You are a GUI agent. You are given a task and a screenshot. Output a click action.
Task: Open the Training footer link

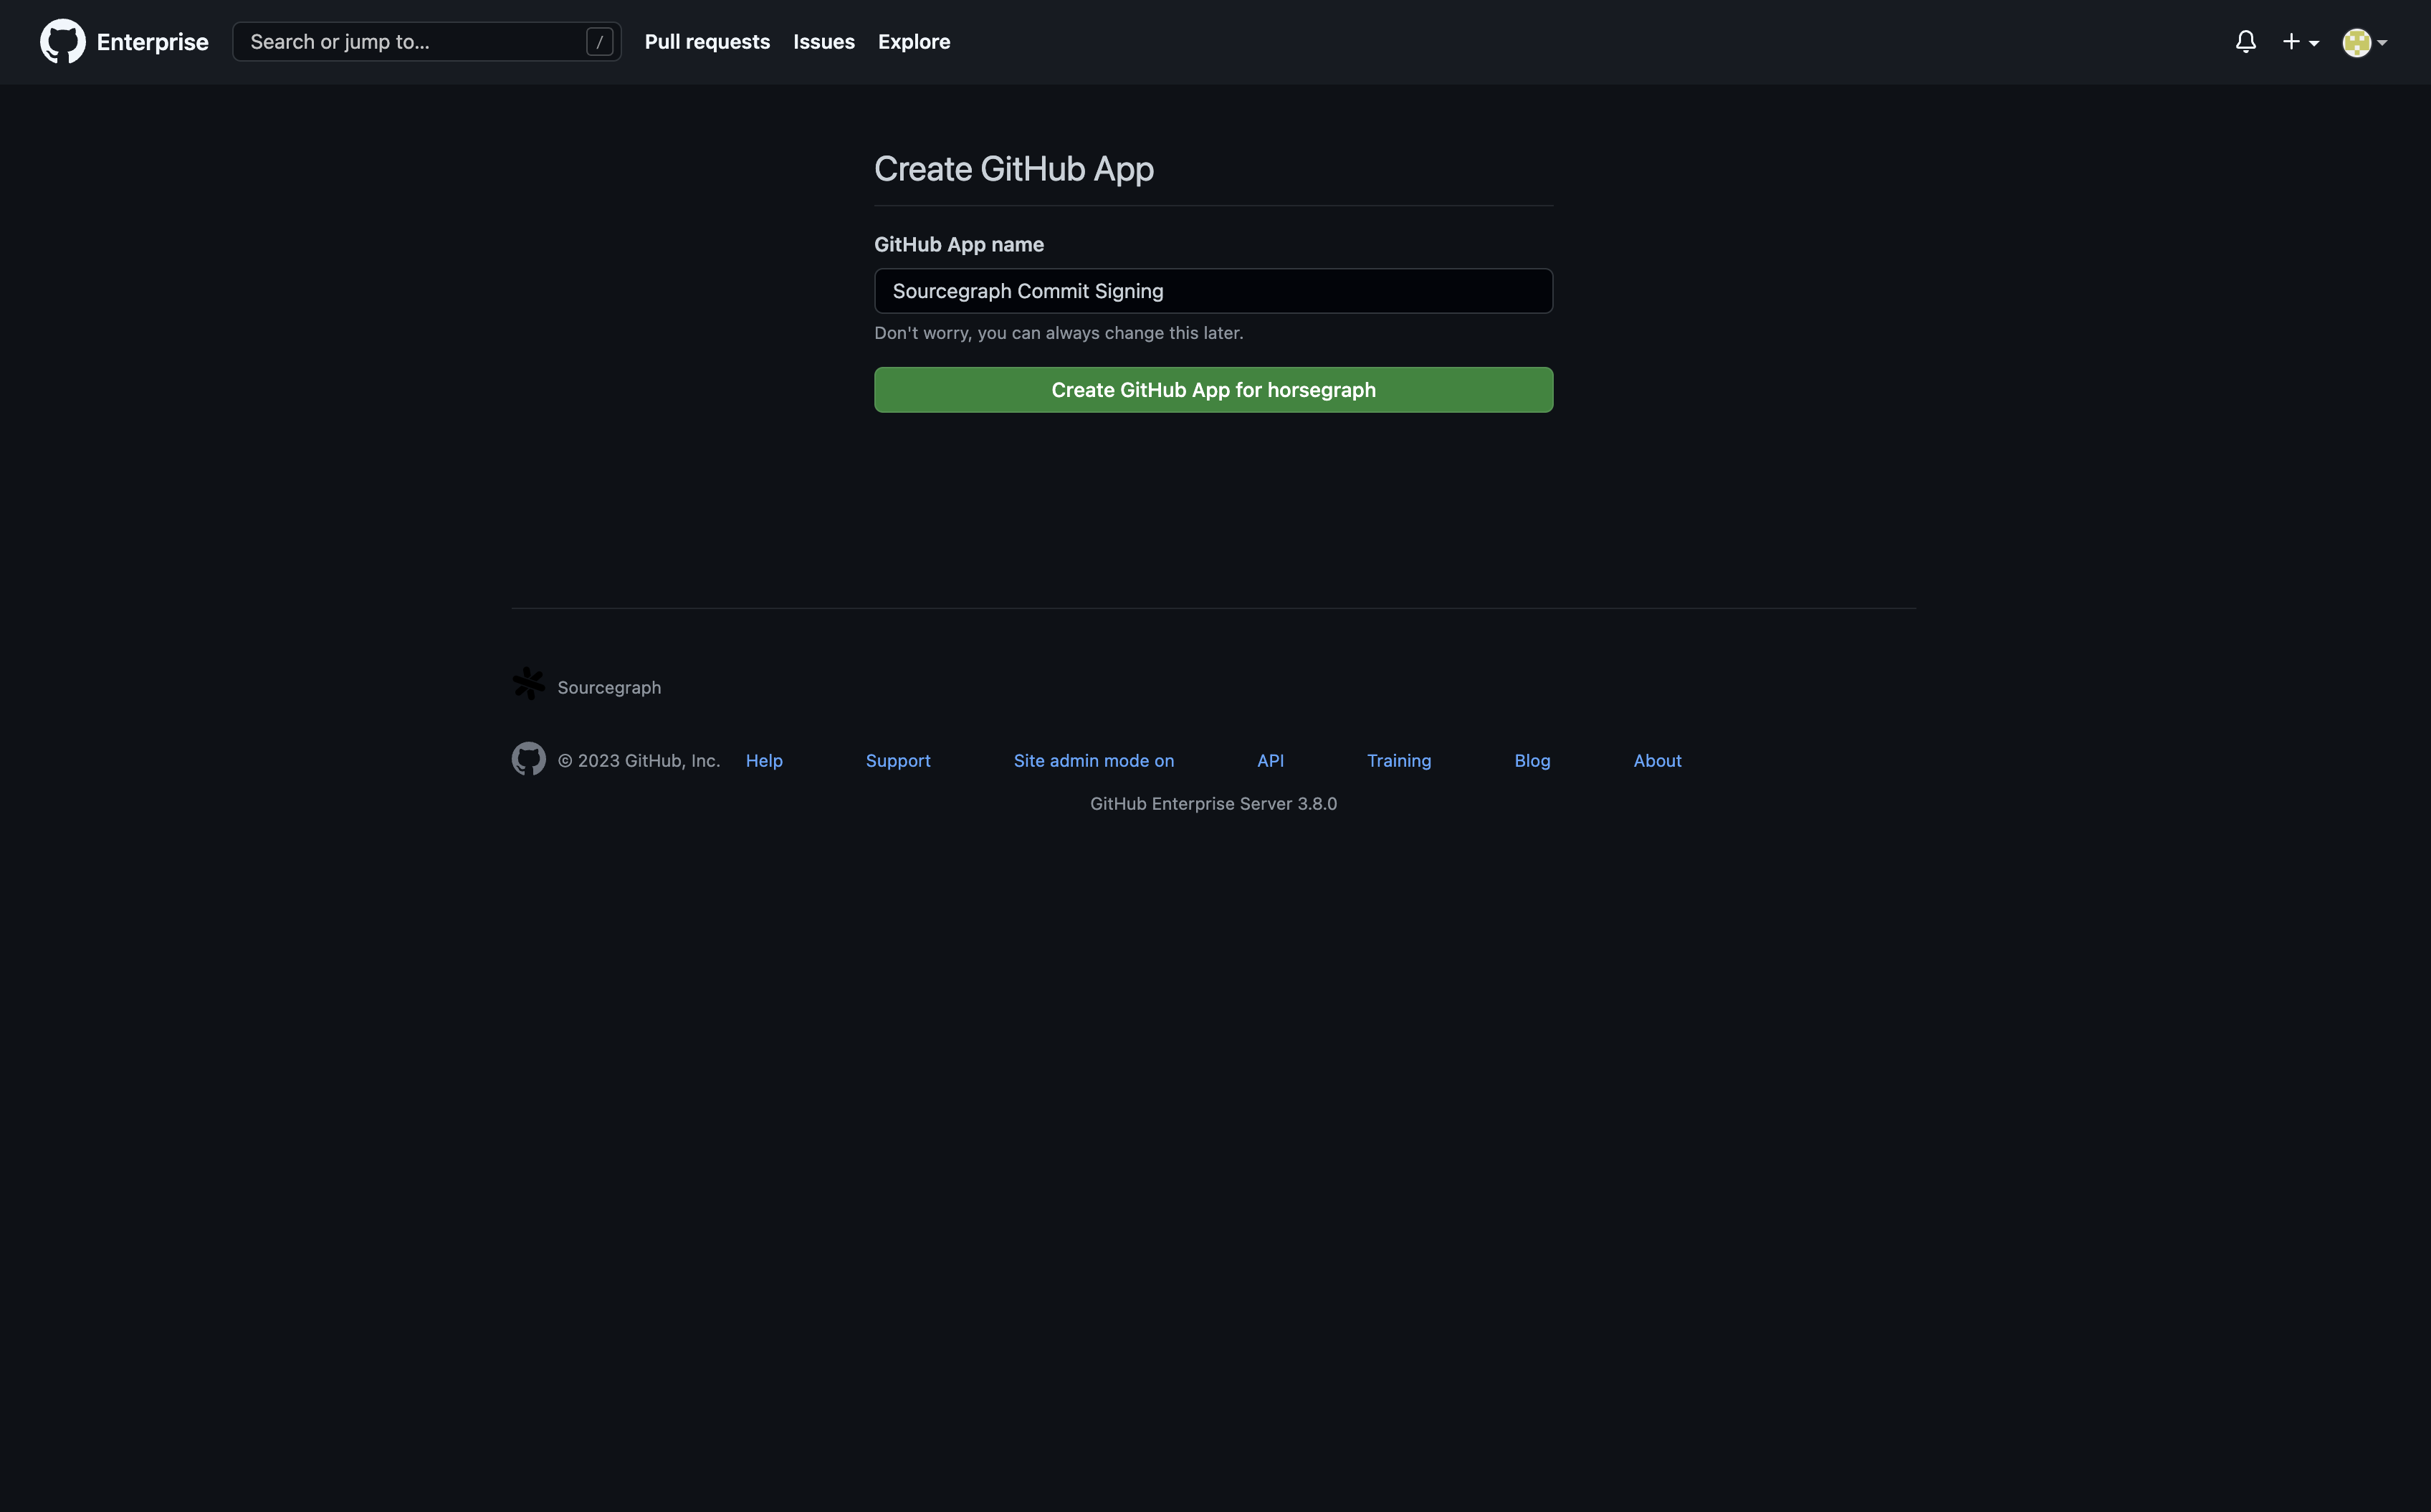[x=1399, y=761]
